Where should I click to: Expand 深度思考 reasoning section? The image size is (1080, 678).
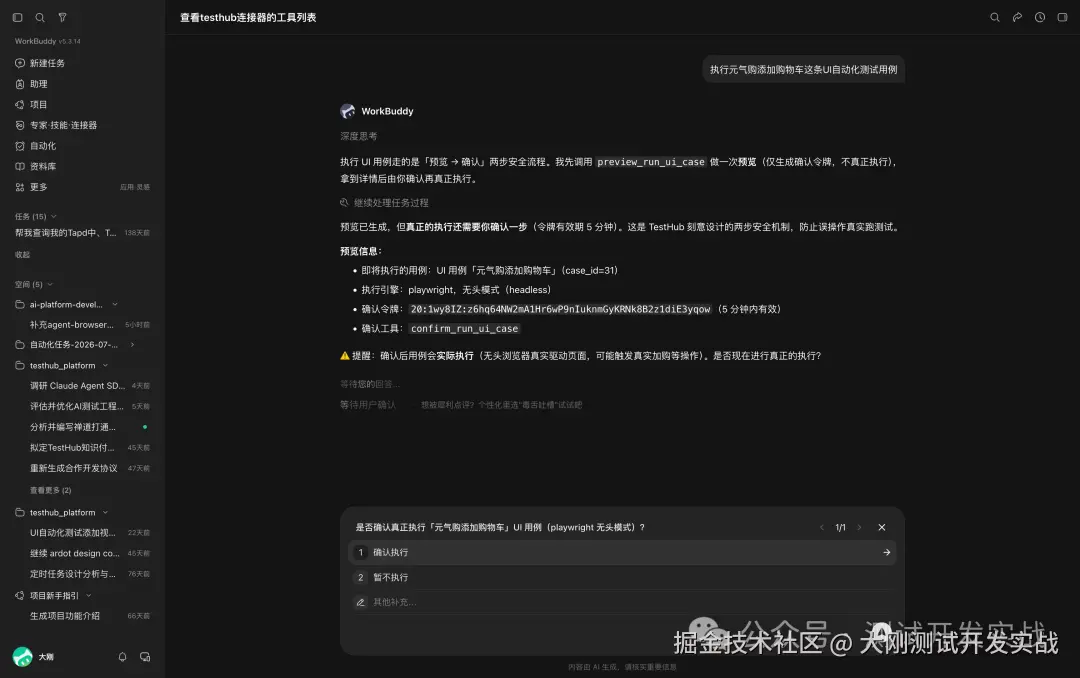tap(359, 136)
